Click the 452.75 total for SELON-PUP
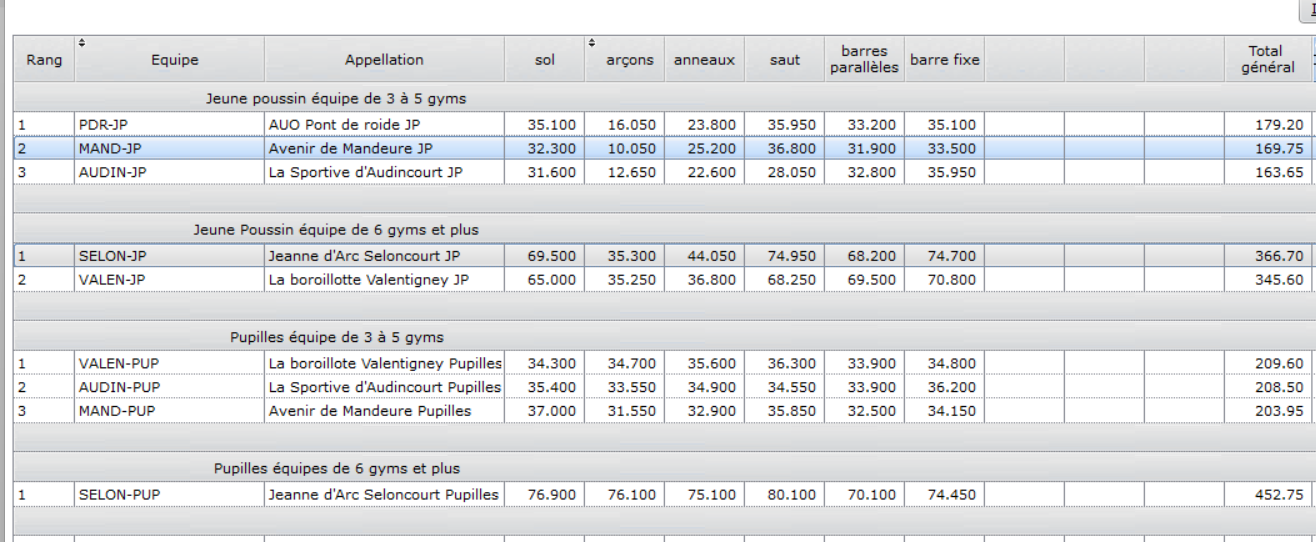The width and height of the screenshot is (1316, 542). point(1266,493)
